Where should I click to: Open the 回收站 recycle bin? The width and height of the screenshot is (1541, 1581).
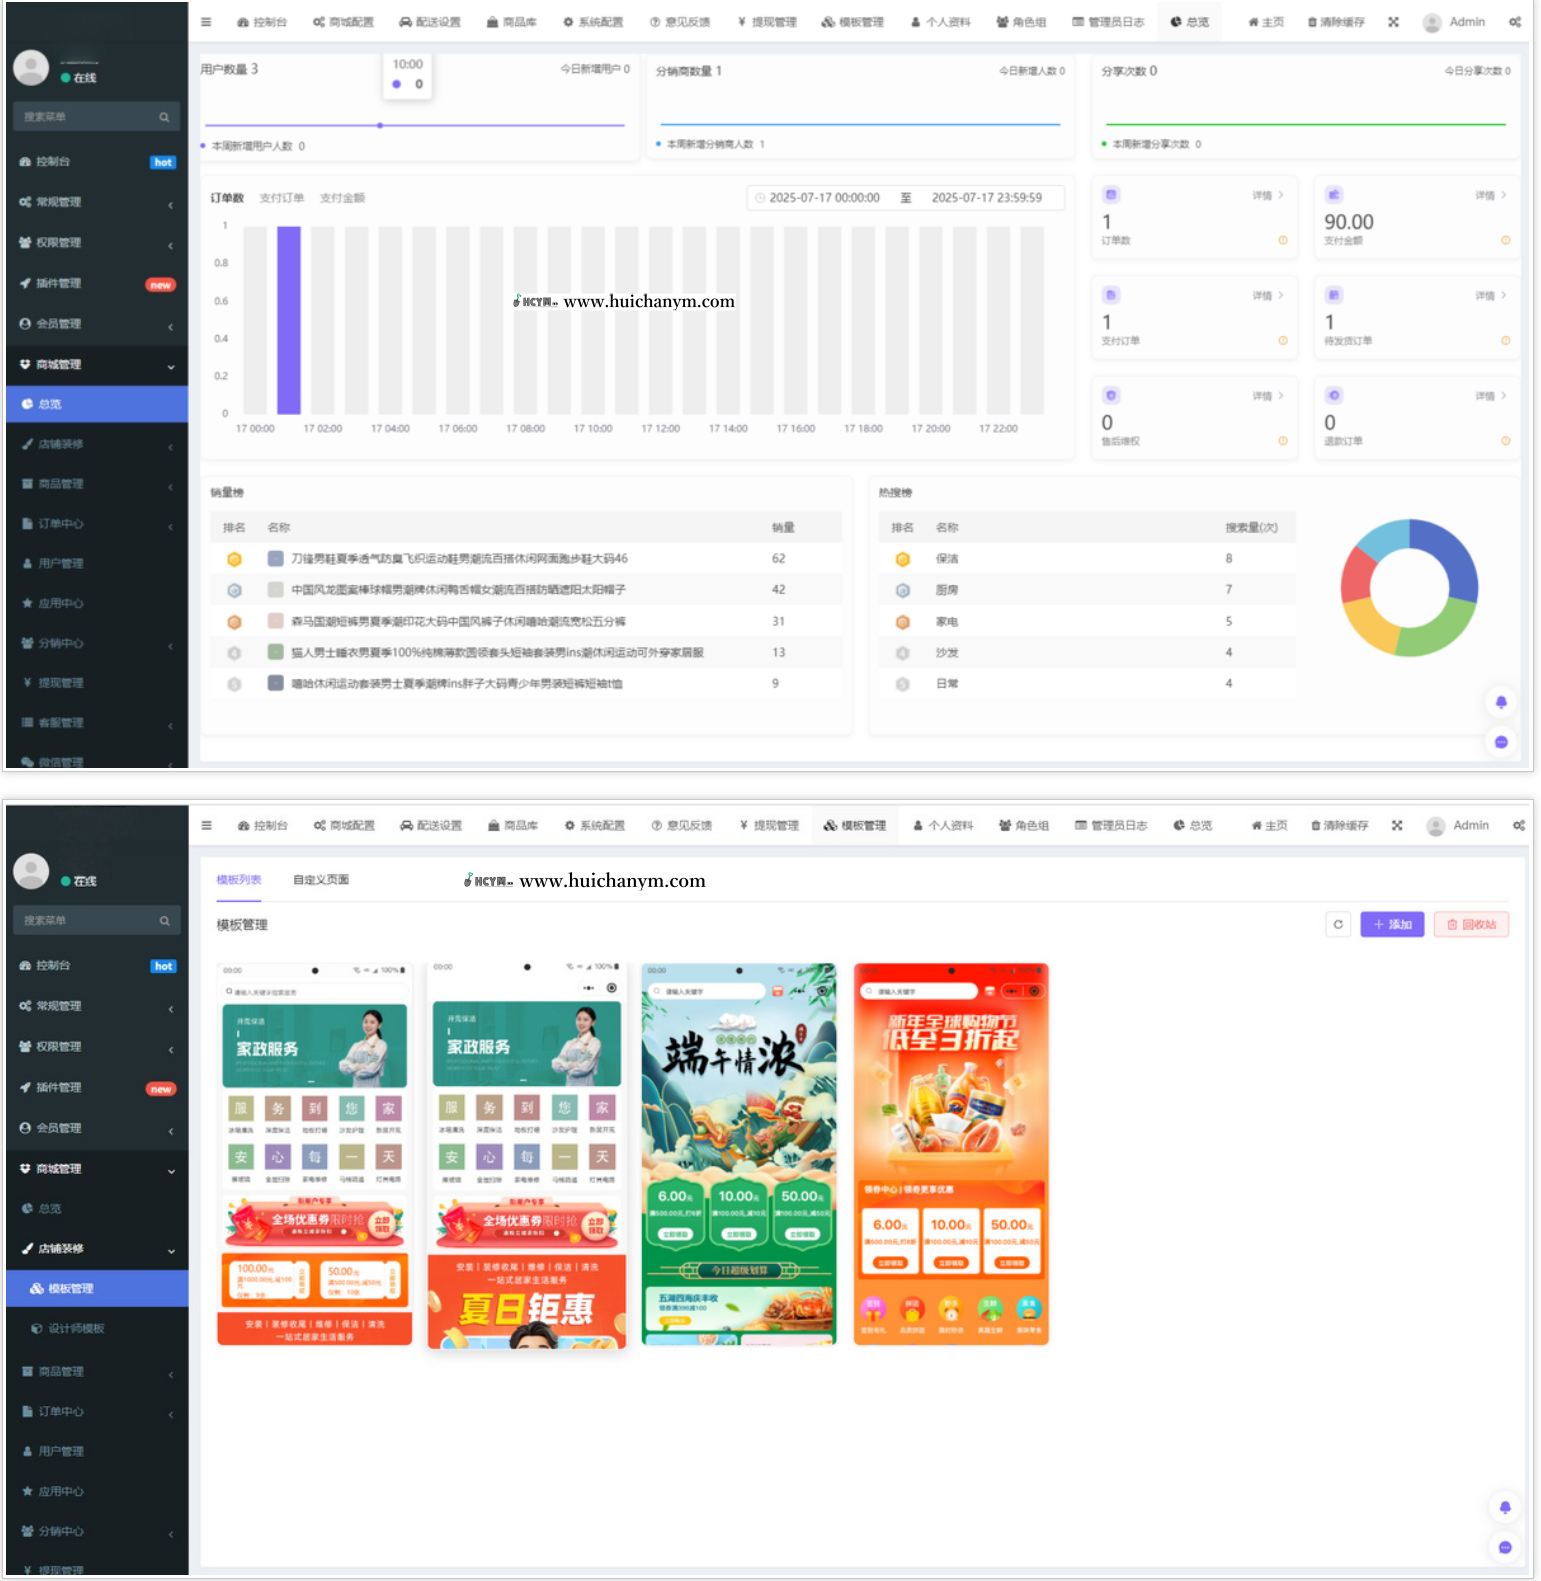point(1471,925)
